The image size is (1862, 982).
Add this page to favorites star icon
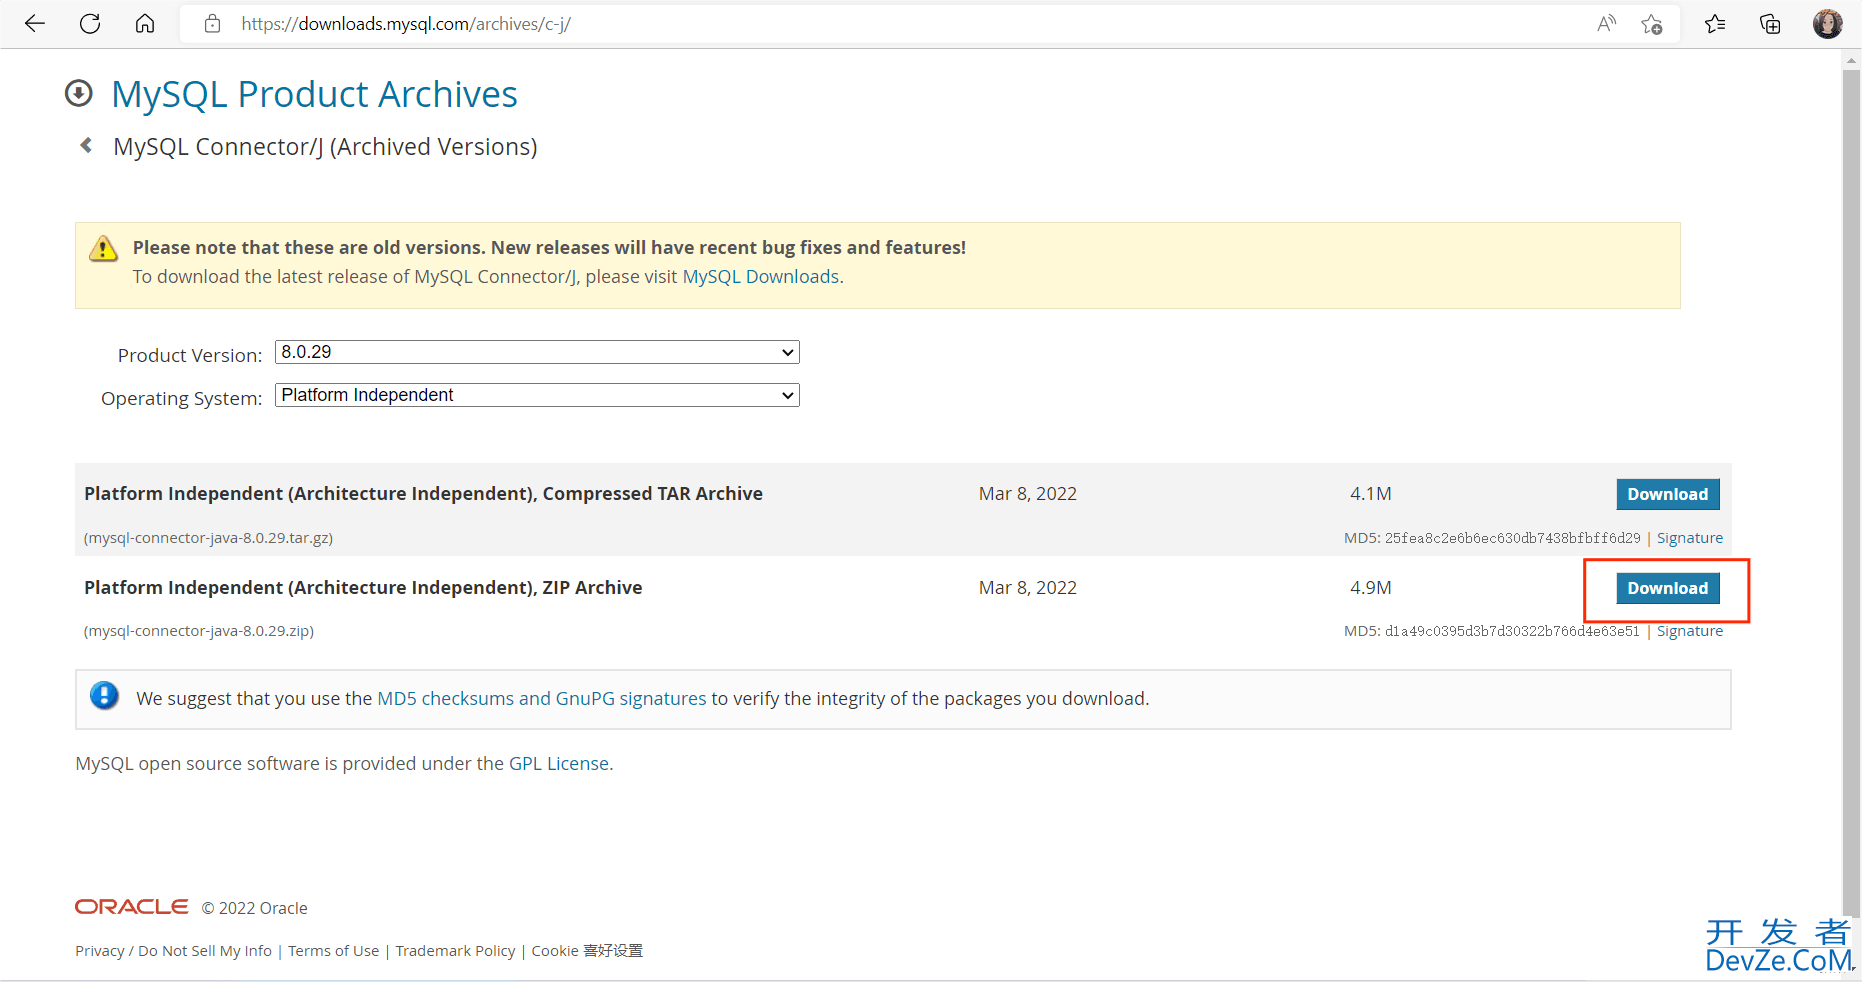click(x=1652, y=24)
